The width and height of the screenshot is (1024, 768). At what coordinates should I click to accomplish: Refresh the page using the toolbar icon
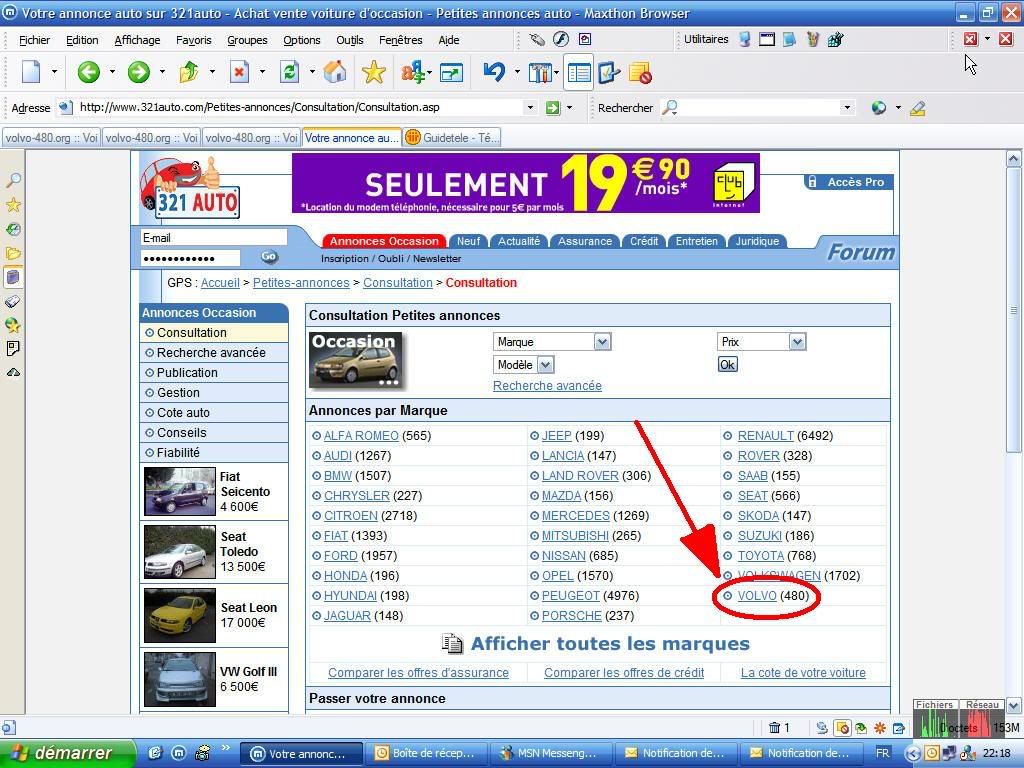[289, 72]
